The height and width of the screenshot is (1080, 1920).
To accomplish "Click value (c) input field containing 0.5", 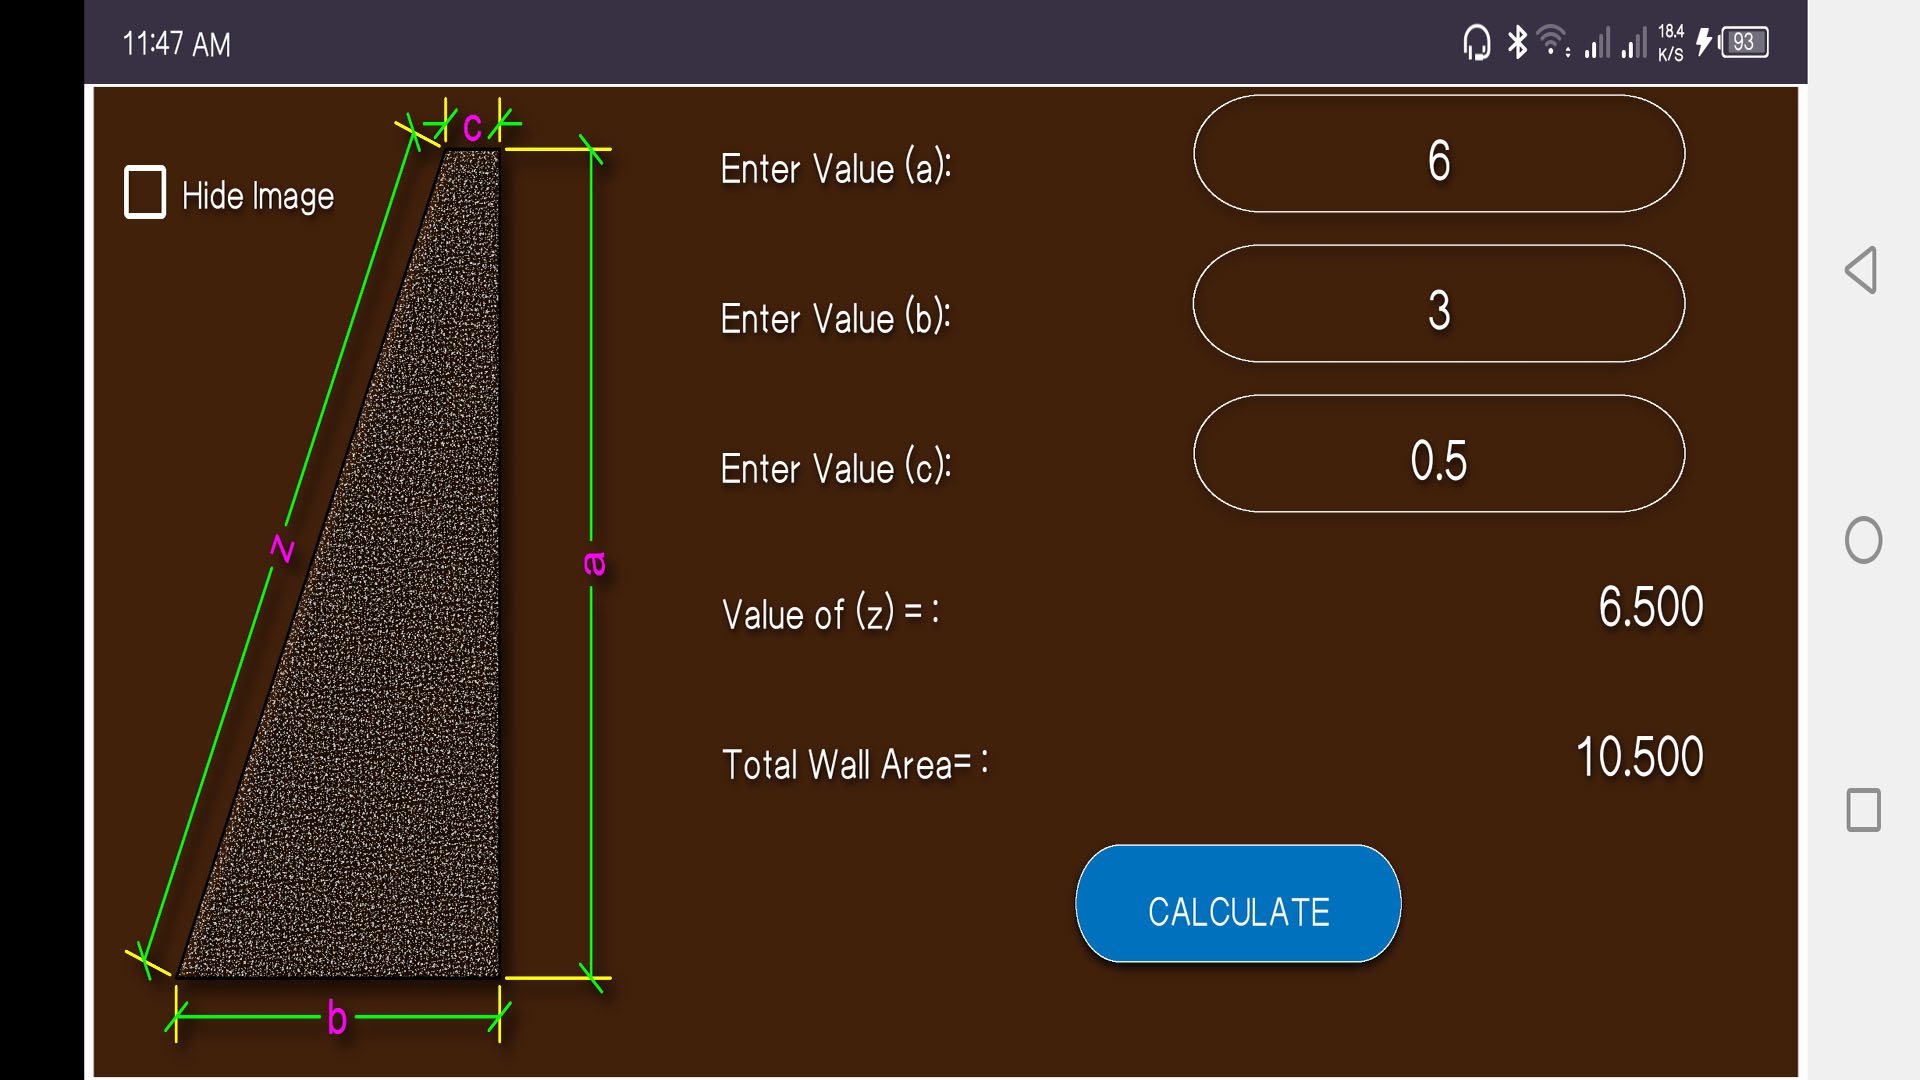I will [x=1438, y=454].
